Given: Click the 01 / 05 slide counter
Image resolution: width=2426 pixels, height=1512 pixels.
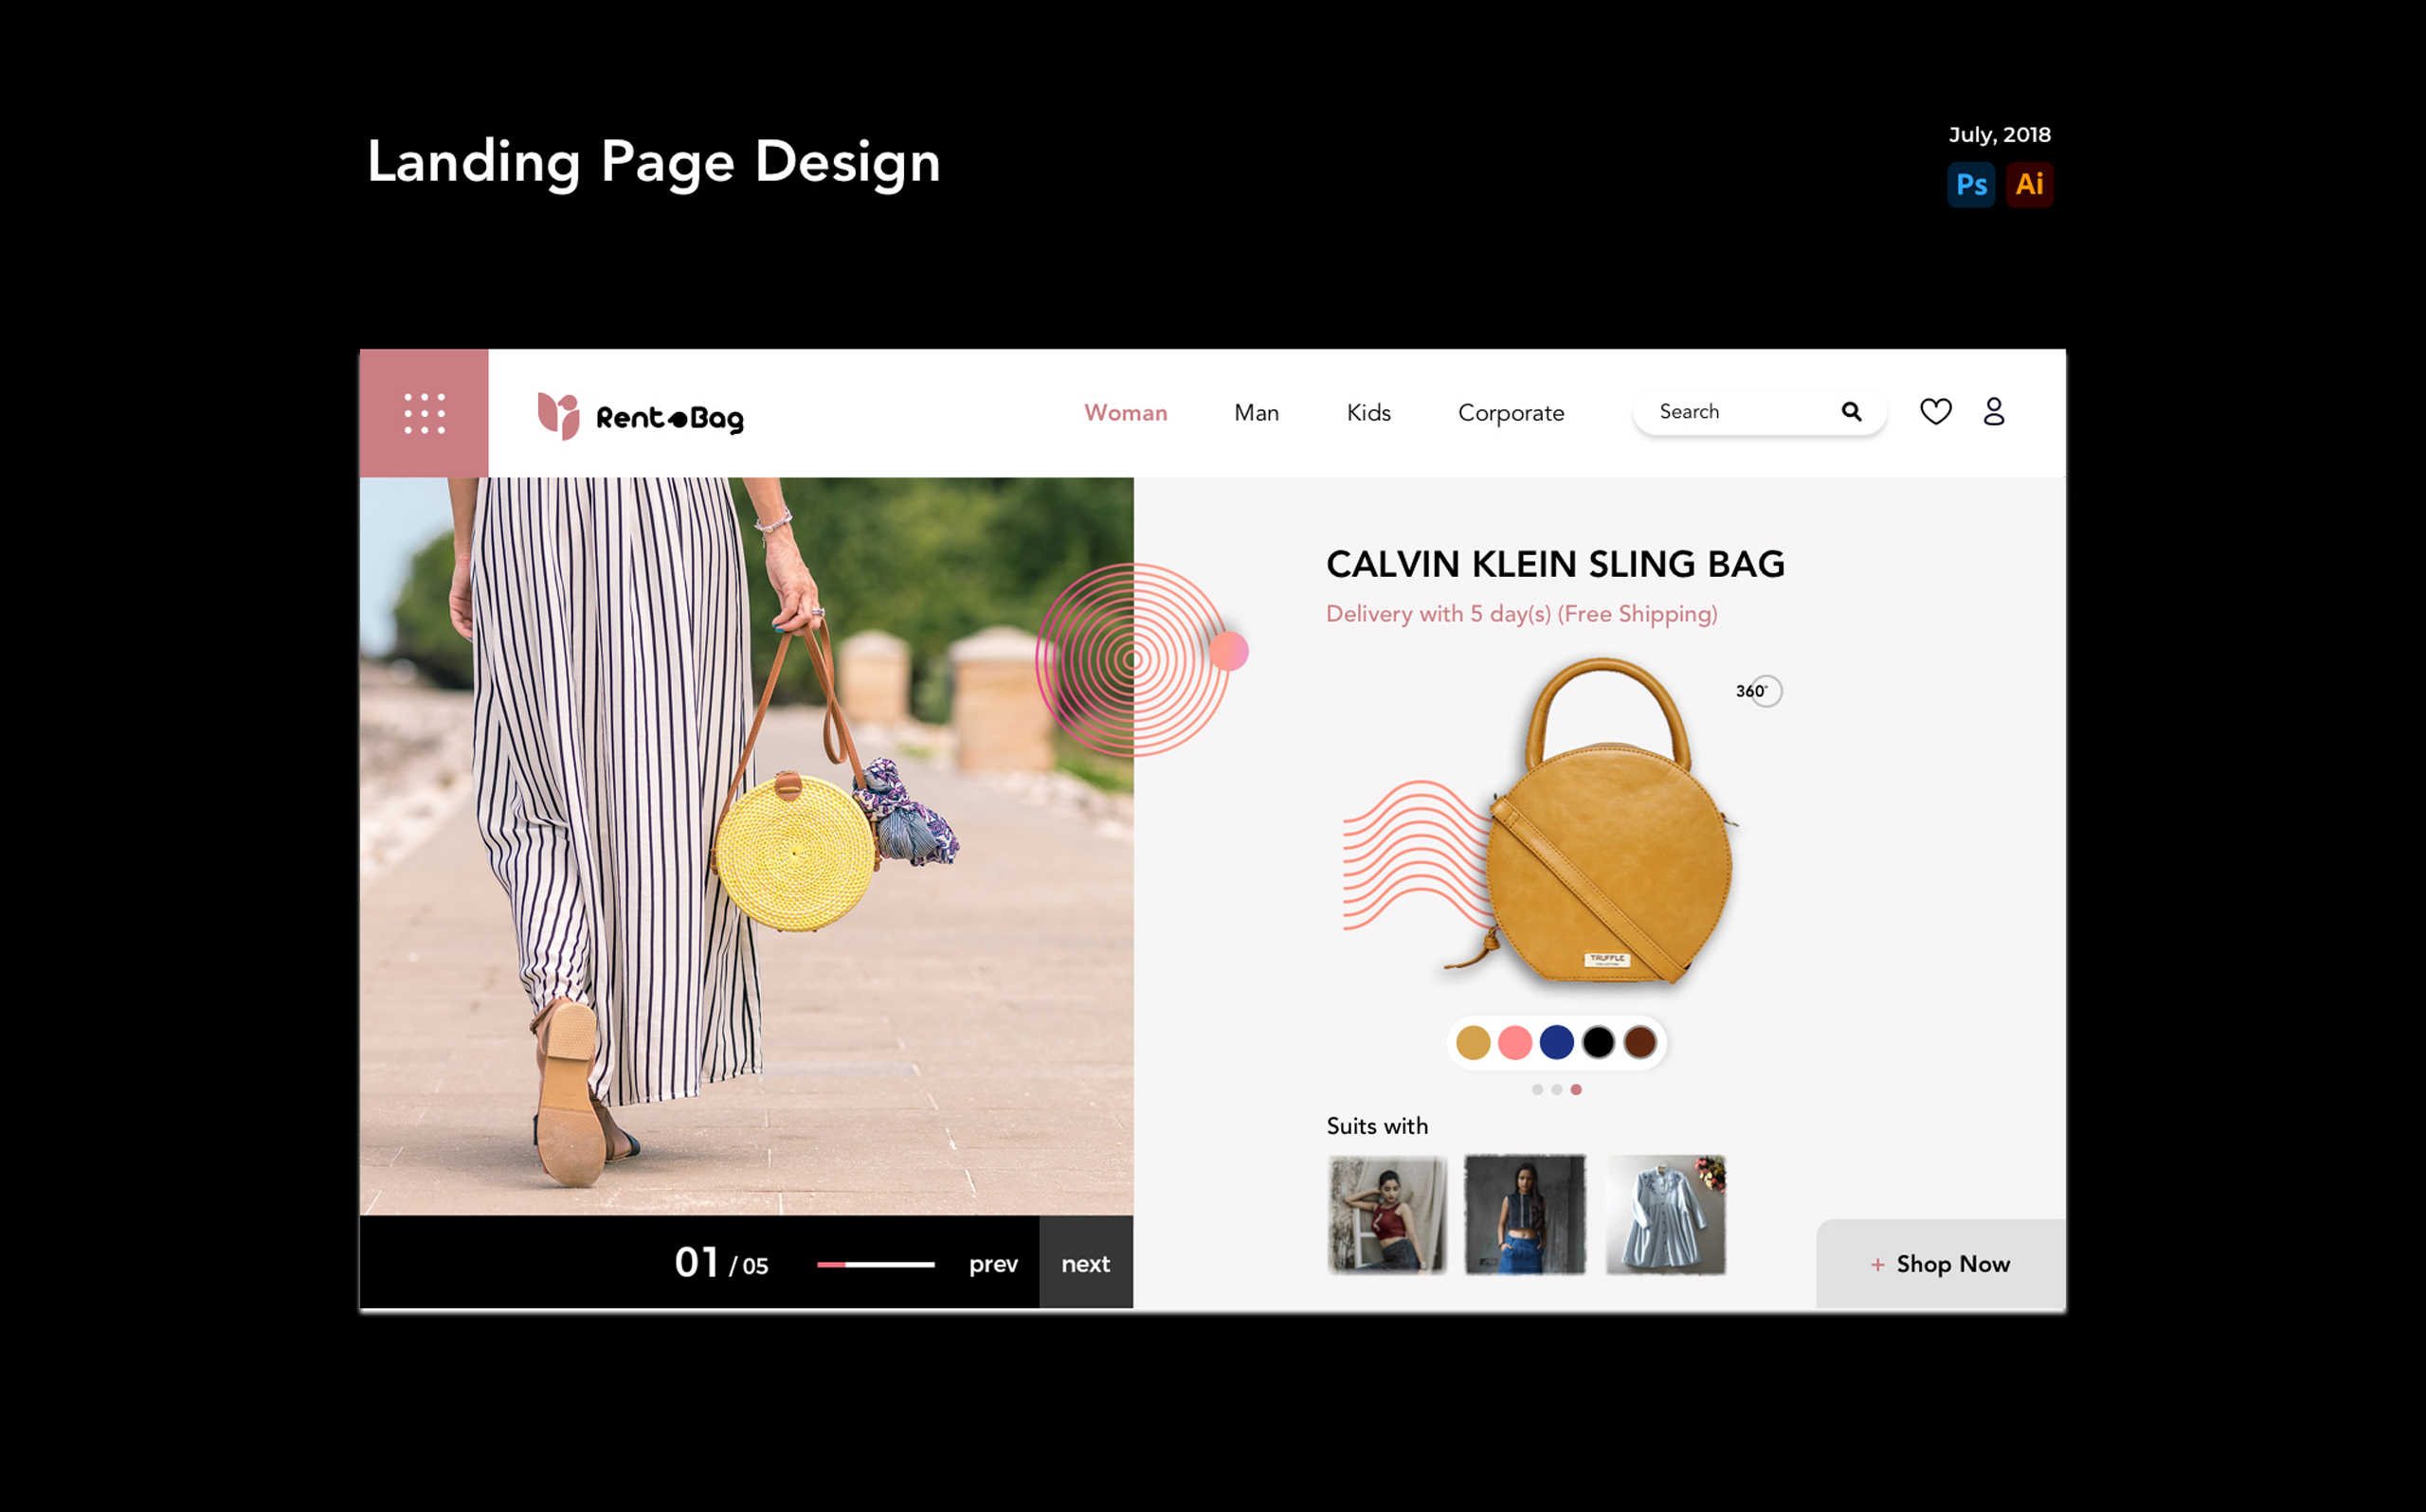Looking at the screenshot, I should [721, 1263].
